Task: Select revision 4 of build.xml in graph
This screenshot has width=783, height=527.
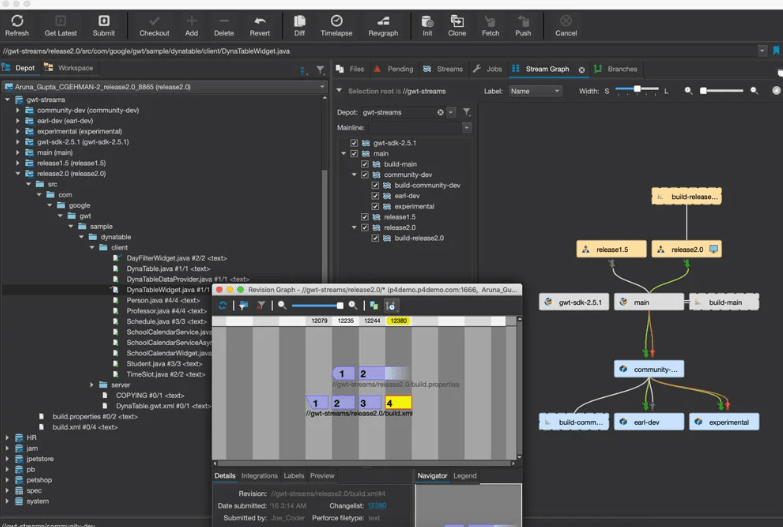Action: click(398, 403)
